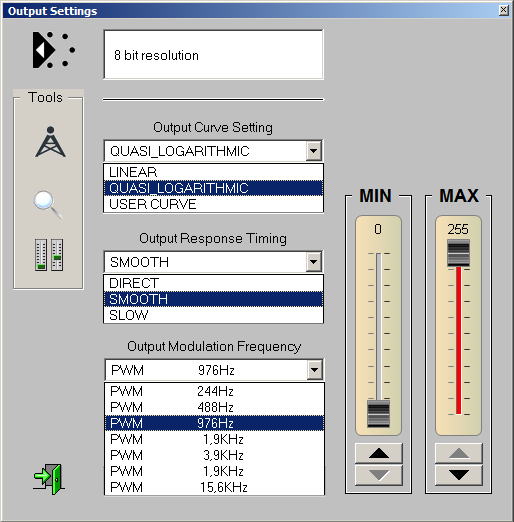Viewport: 514px width, 522px height.
Task: Click the dotted triangle logo icon
Action: 54,50
